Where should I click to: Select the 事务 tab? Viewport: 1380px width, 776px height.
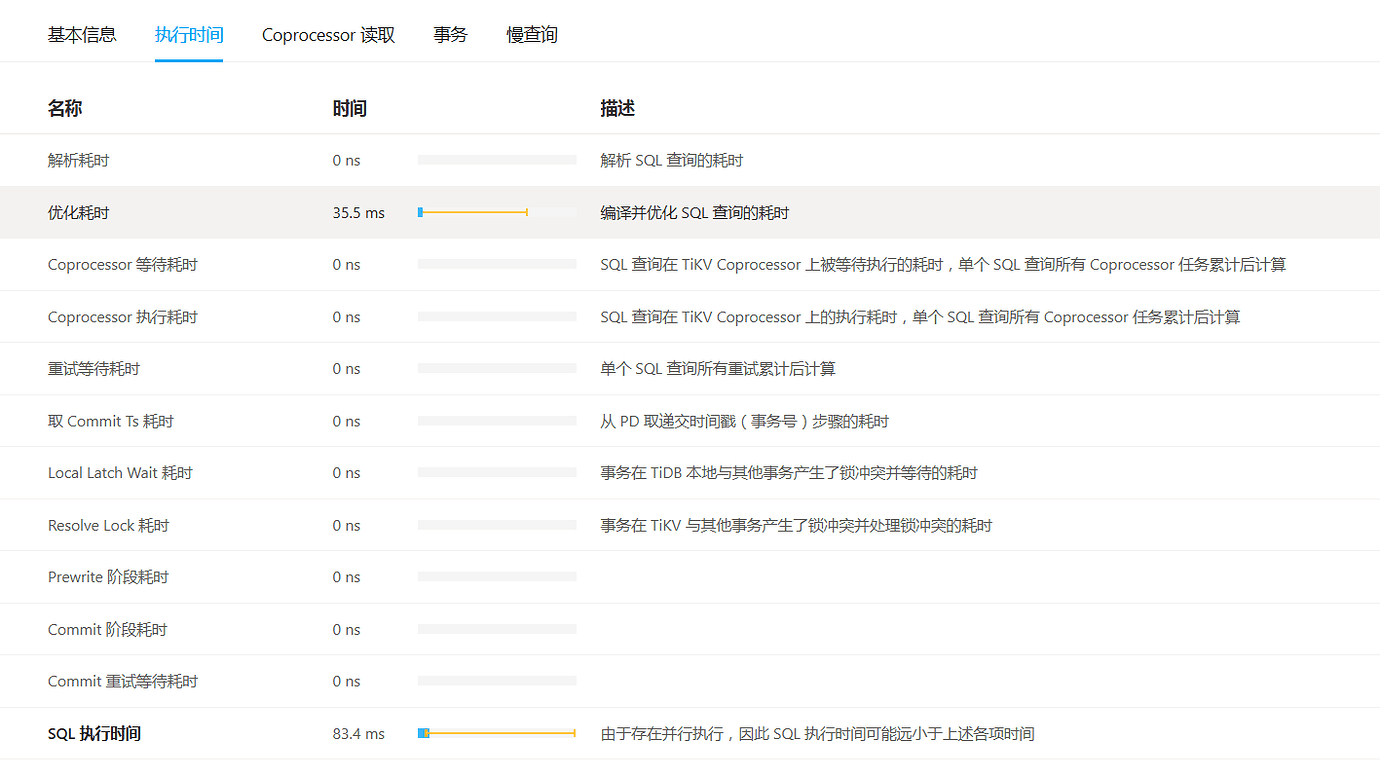coord(450,34)
